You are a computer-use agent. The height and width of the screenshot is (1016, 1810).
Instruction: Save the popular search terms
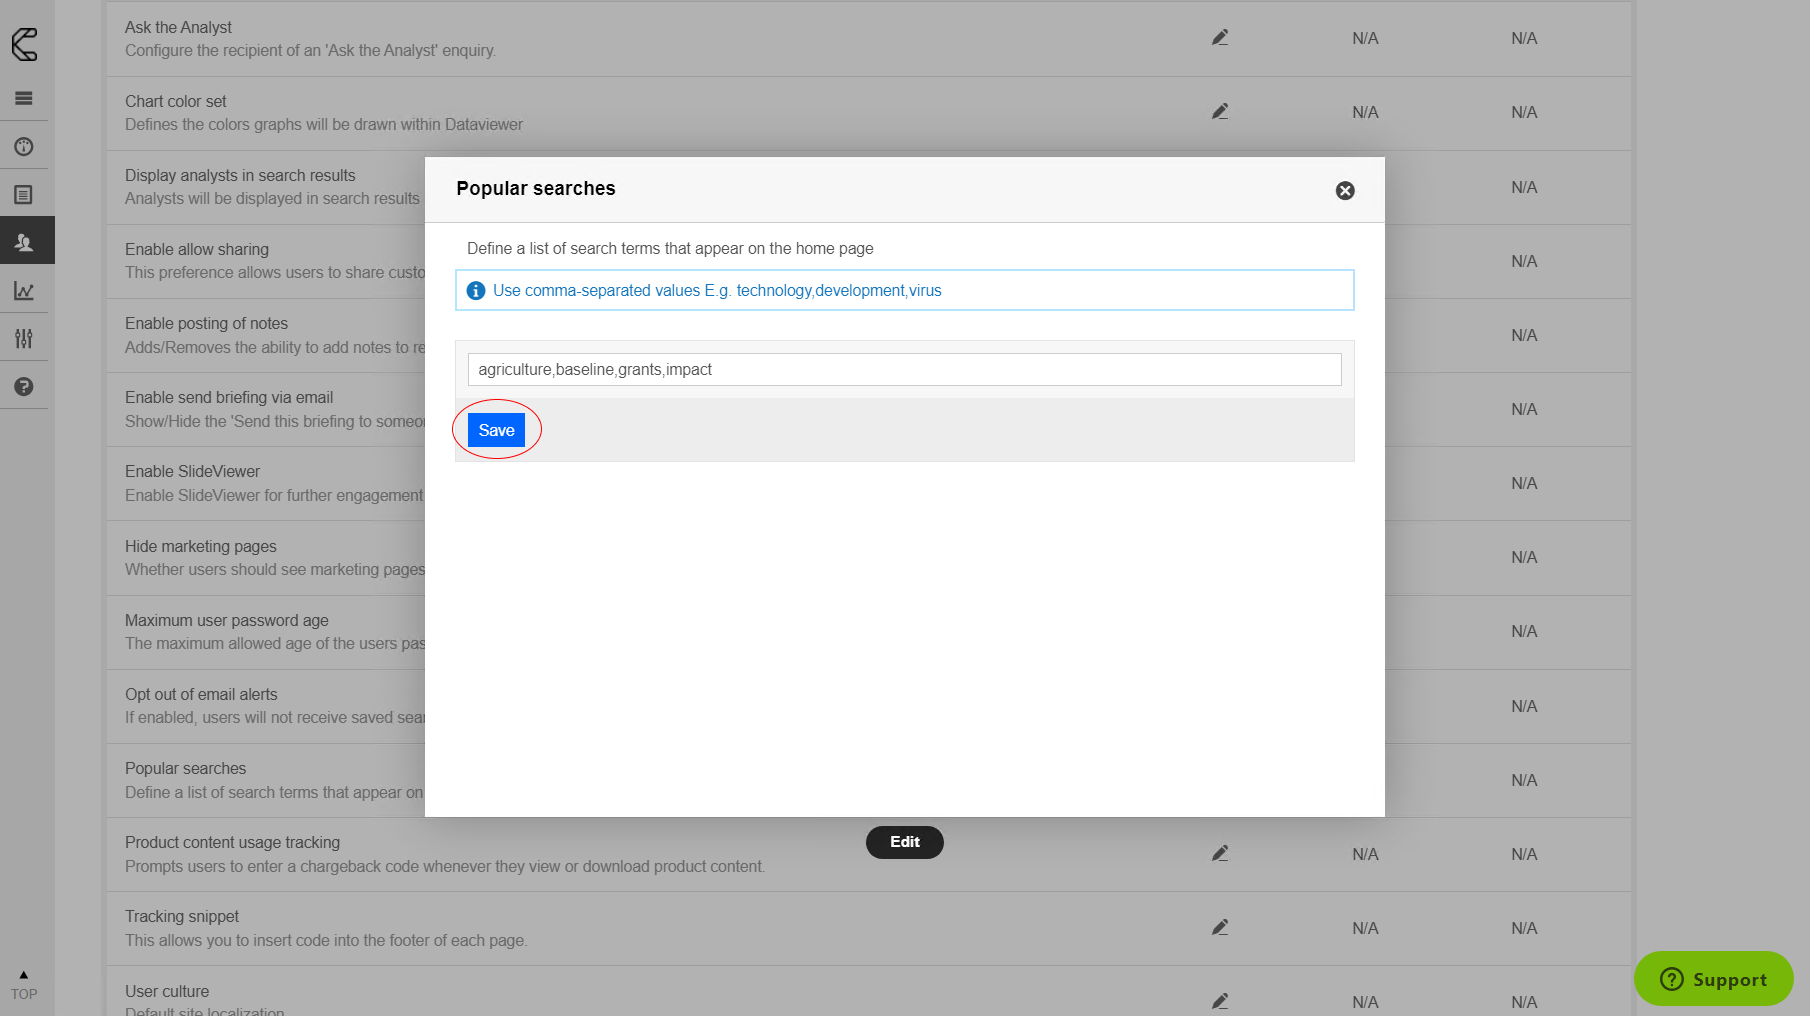coord(496,430)
